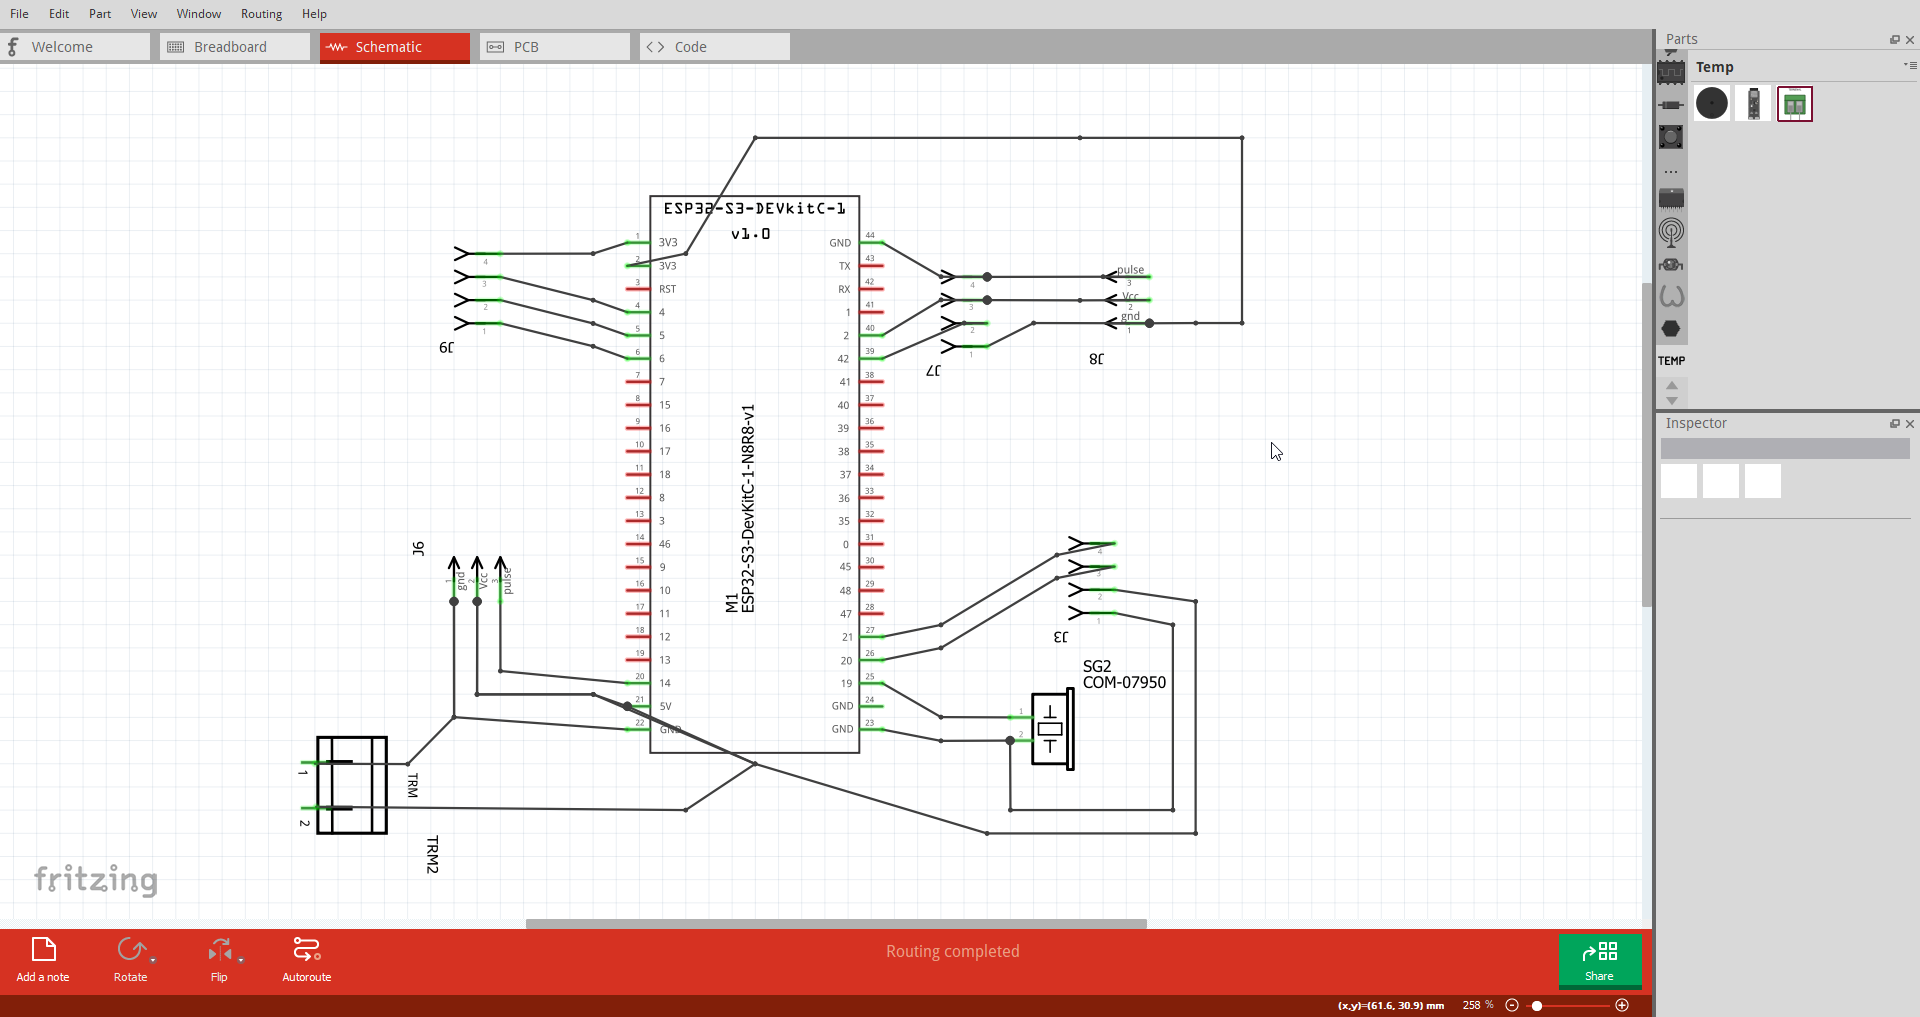
Task: Undock the Inspector panel
Action: (x=1895, y=424)
